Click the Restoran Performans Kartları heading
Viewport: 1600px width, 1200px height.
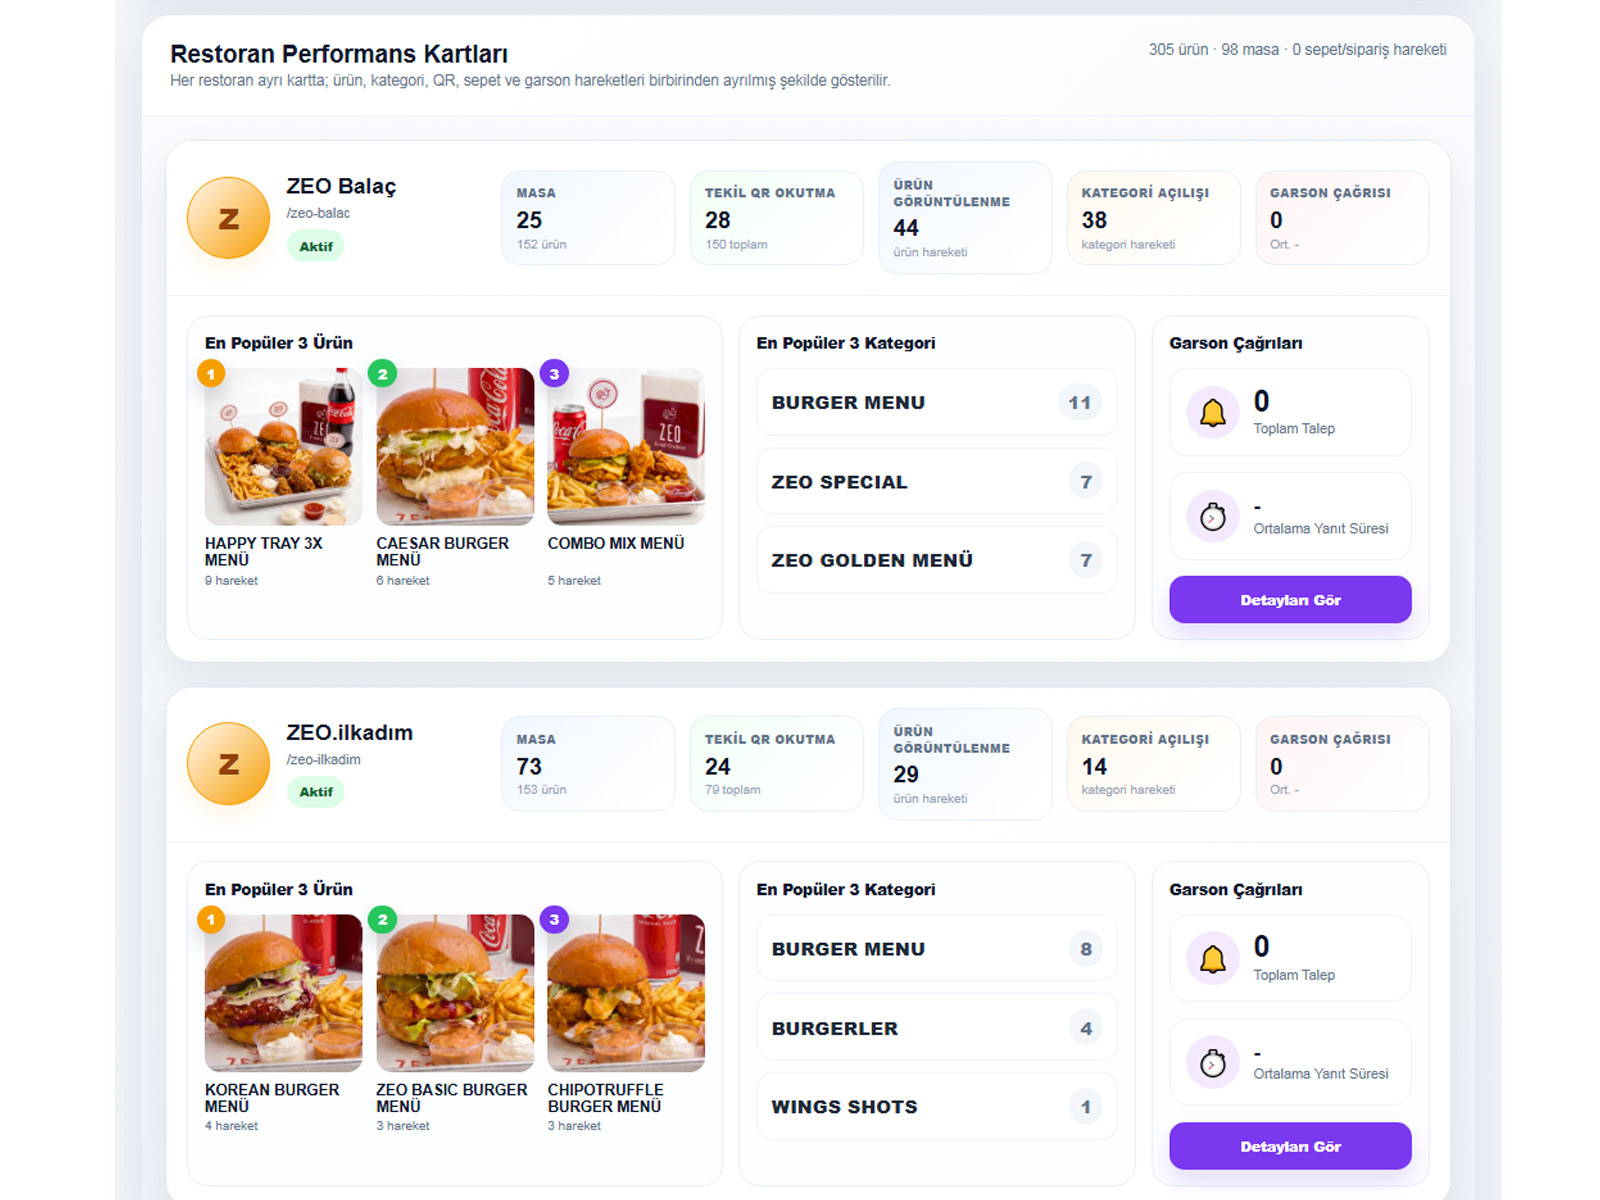[339, 54]
